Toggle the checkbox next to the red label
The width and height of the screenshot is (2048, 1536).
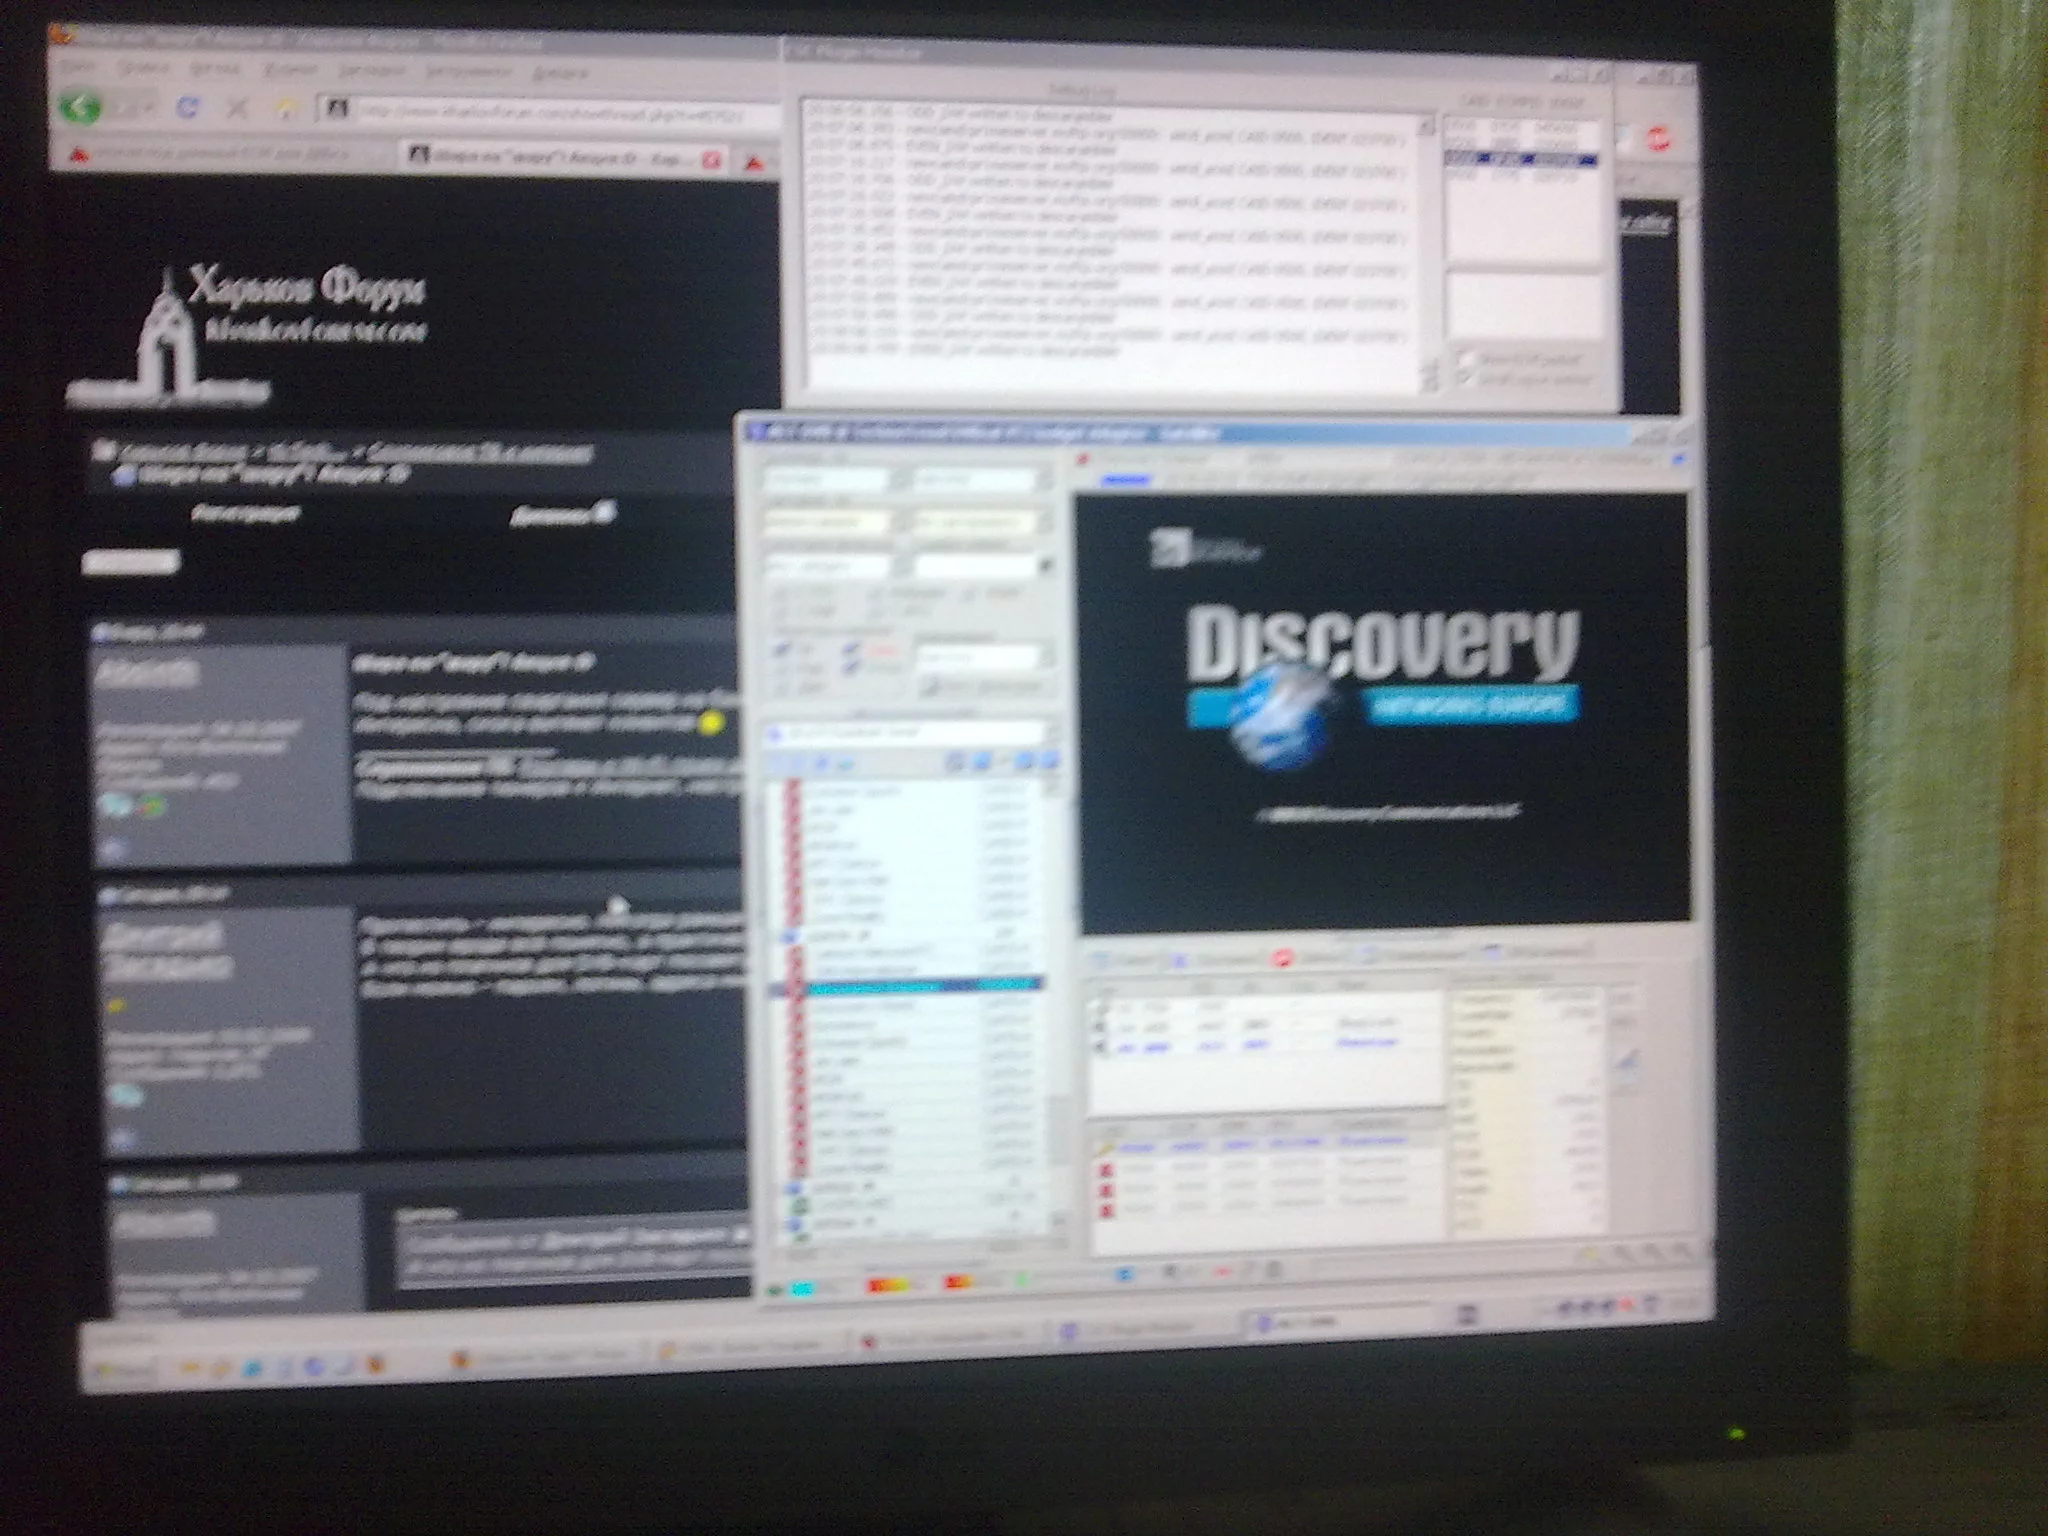851,650
